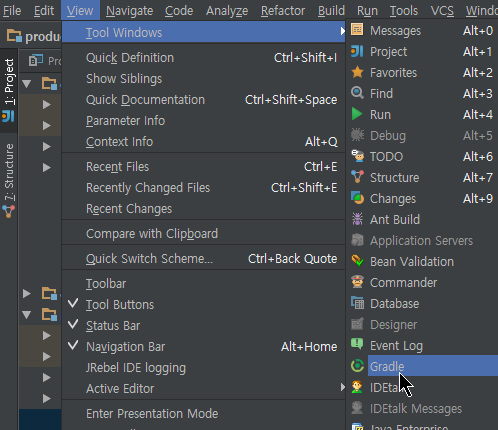This screenshot has height=430, width=498.
Task: Open the Build menu
Action: [331, 11]
